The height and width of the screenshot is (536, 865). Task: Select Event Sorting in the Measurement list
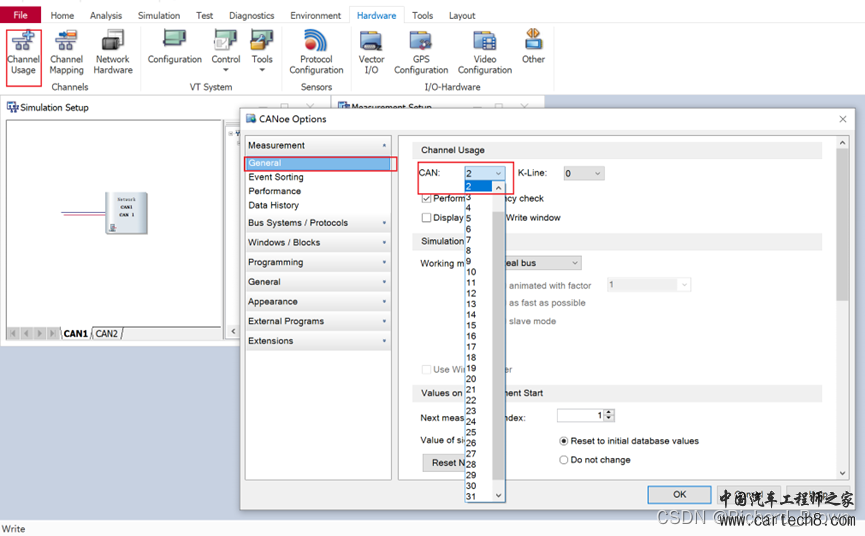click(x=276, y=177)
